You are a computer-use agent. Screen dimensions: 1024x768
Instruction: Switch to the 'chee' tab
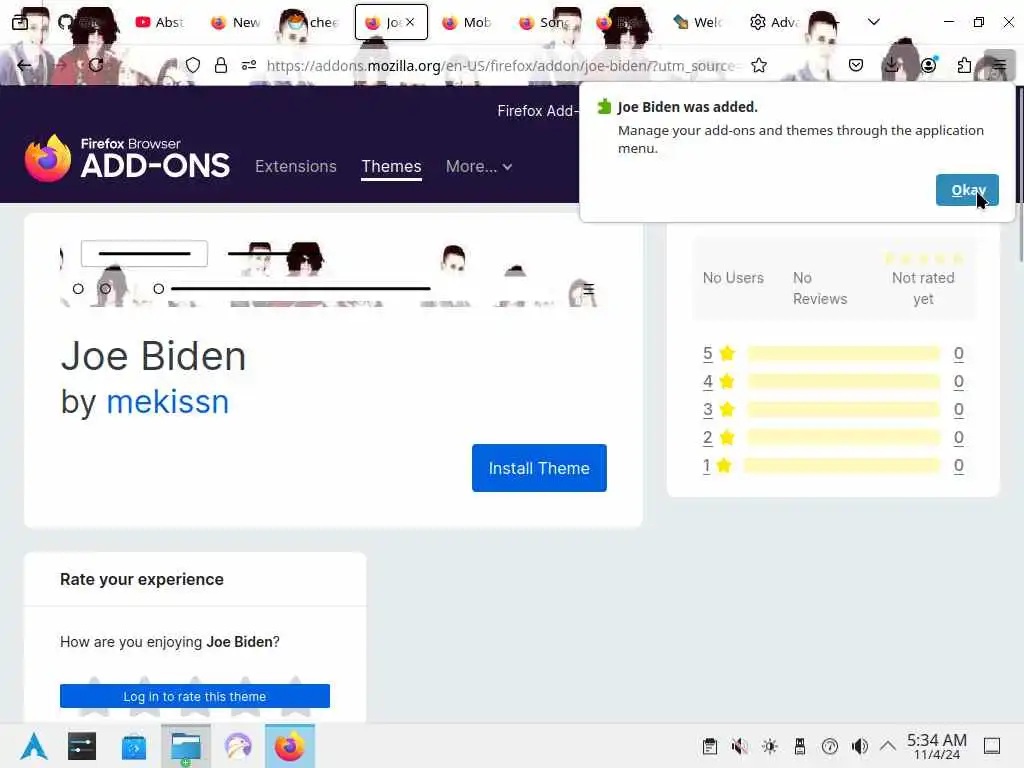coord(313,22)
